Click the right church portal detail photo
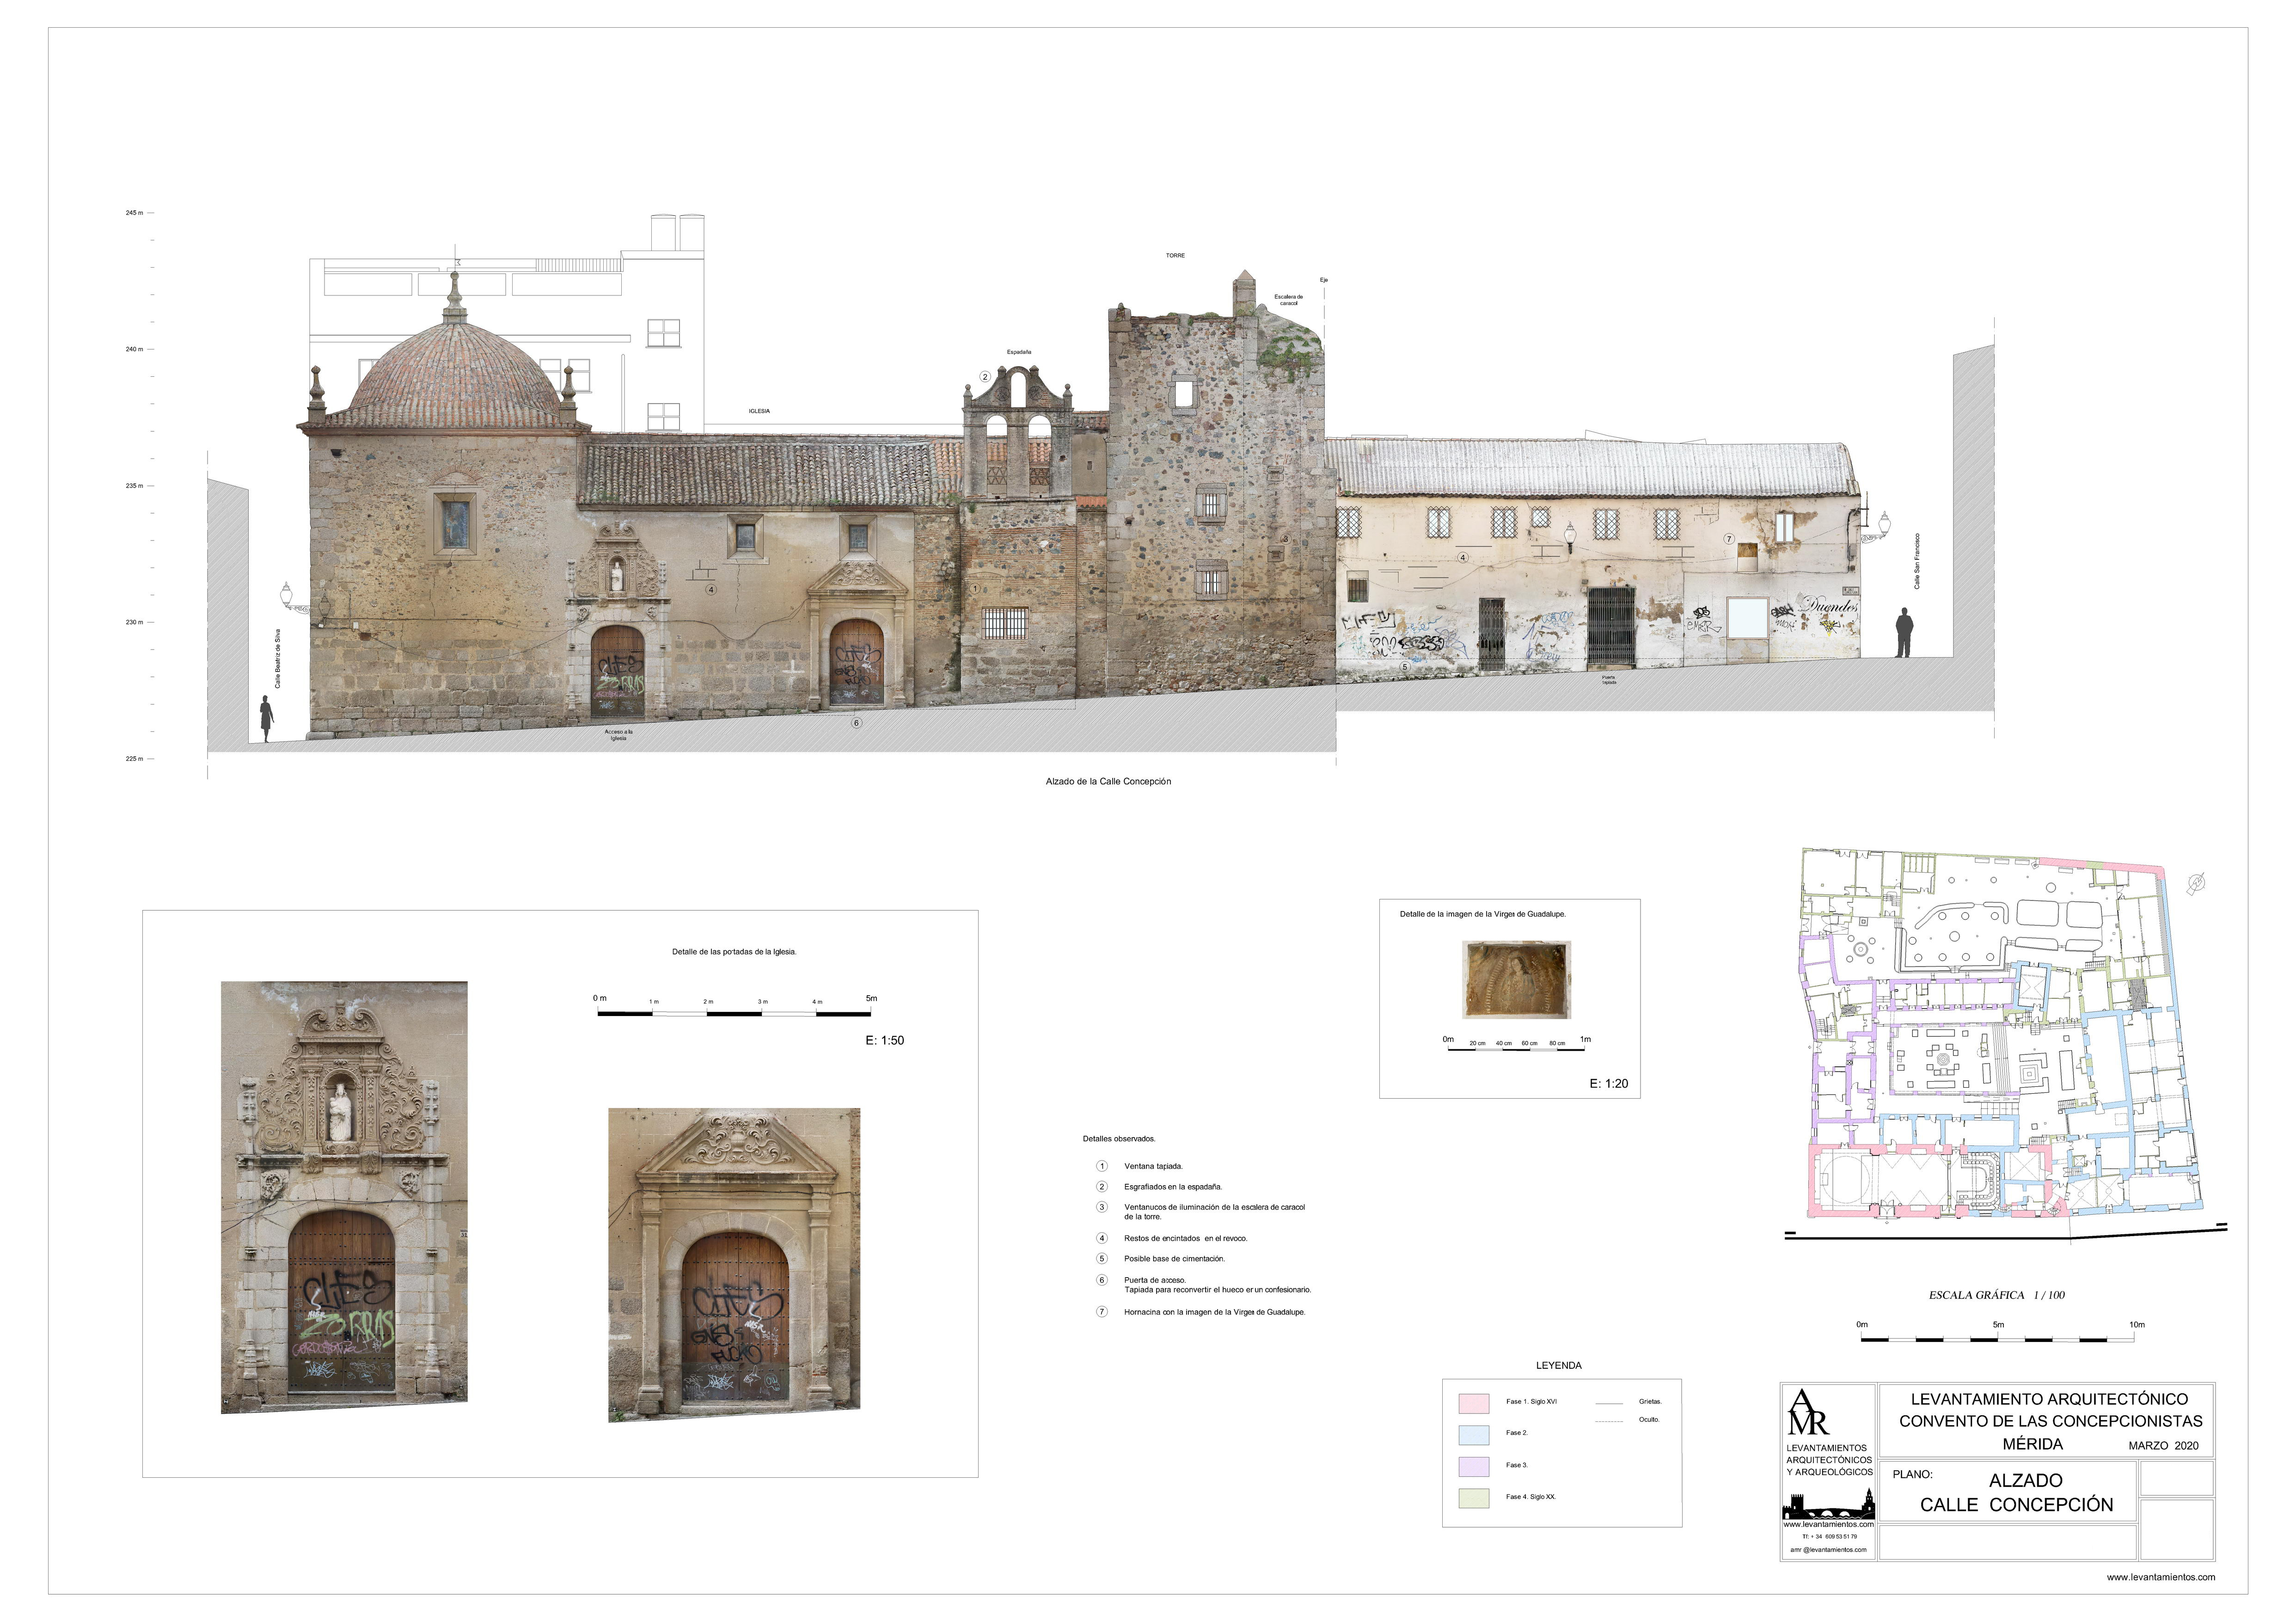 [x=734, y=1264]
